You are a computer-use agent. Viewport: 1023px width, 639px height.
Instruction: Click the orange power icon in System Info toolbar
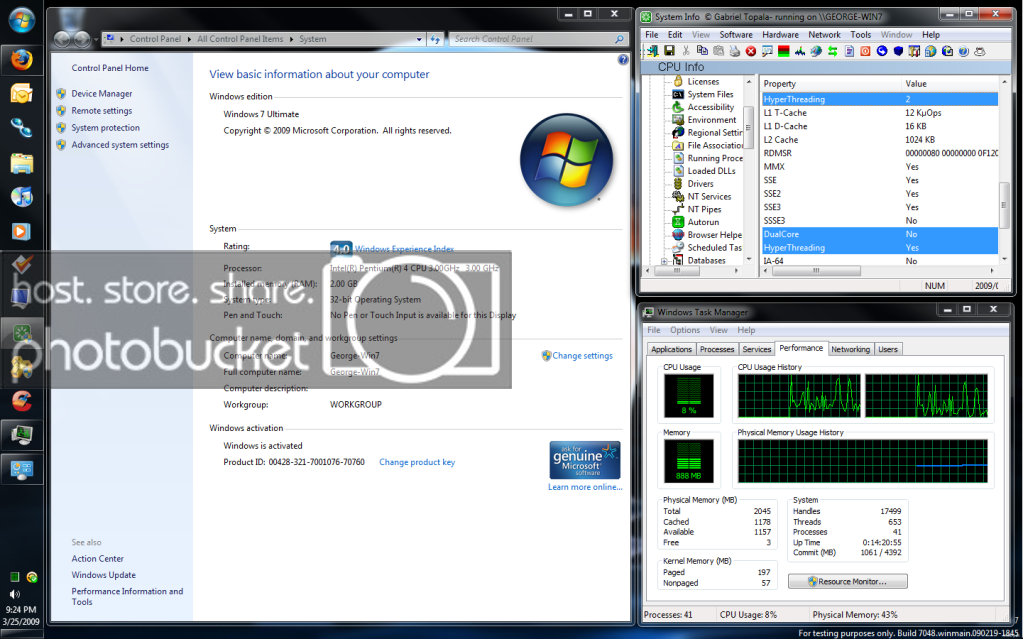click(865, 51)
